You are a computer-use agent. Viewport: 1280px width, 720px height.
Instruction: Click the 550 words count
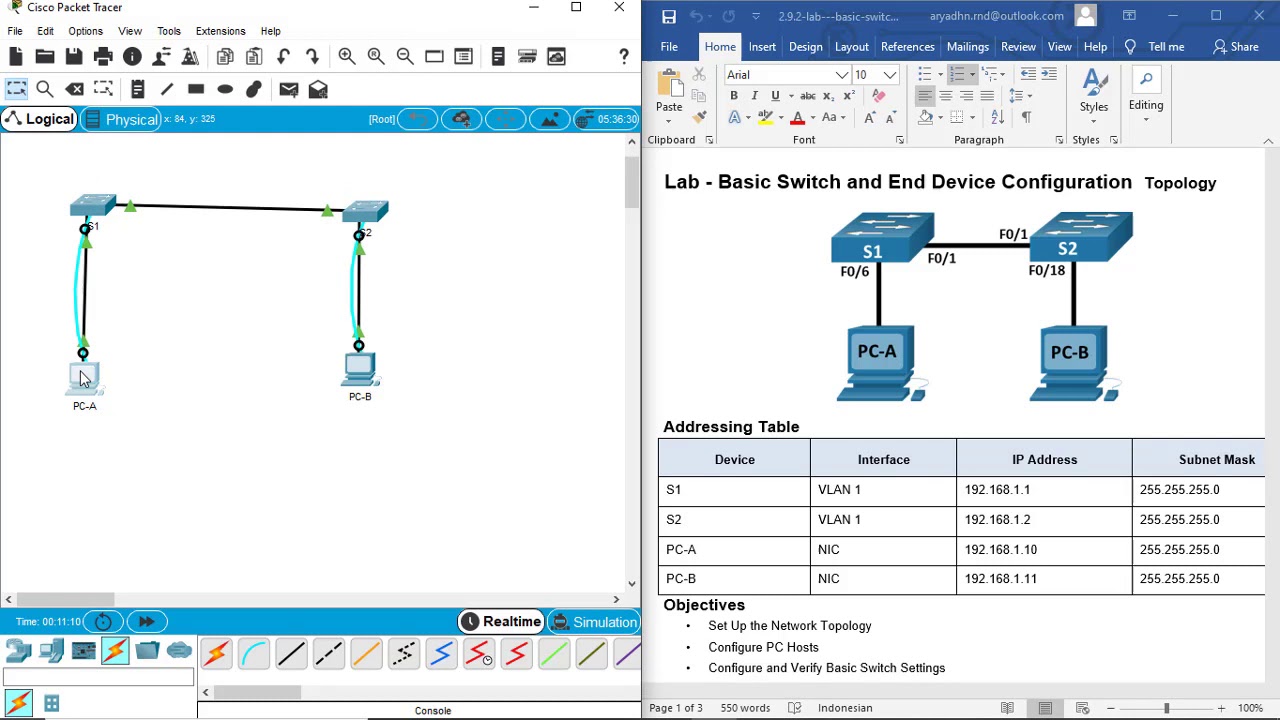click(x=745, y=708)
